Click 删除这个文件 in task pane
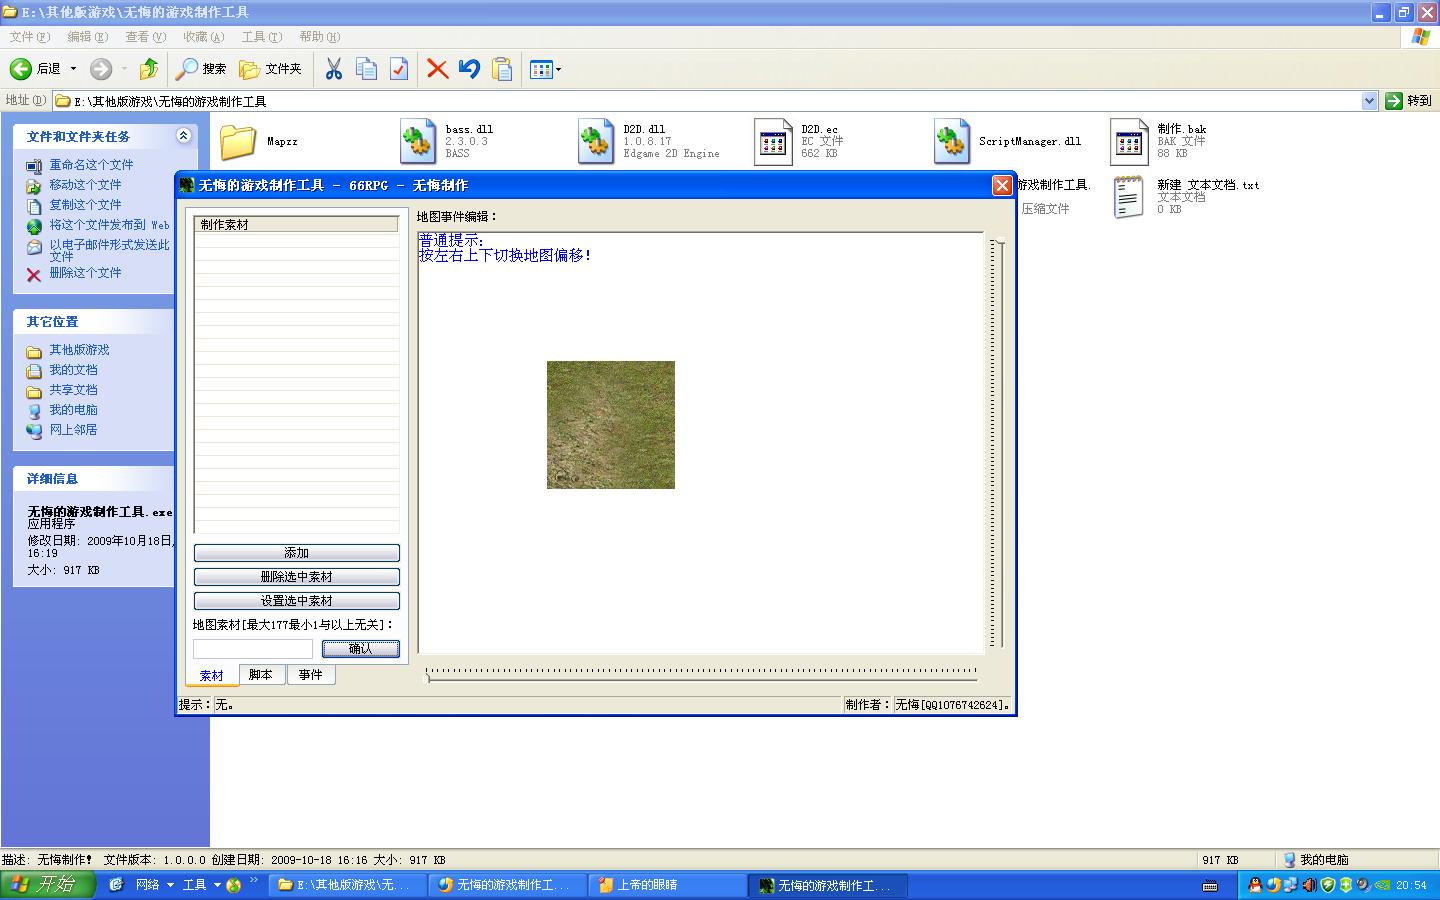The width and height of the screenshot is (1440, 900). coord(85,273)
